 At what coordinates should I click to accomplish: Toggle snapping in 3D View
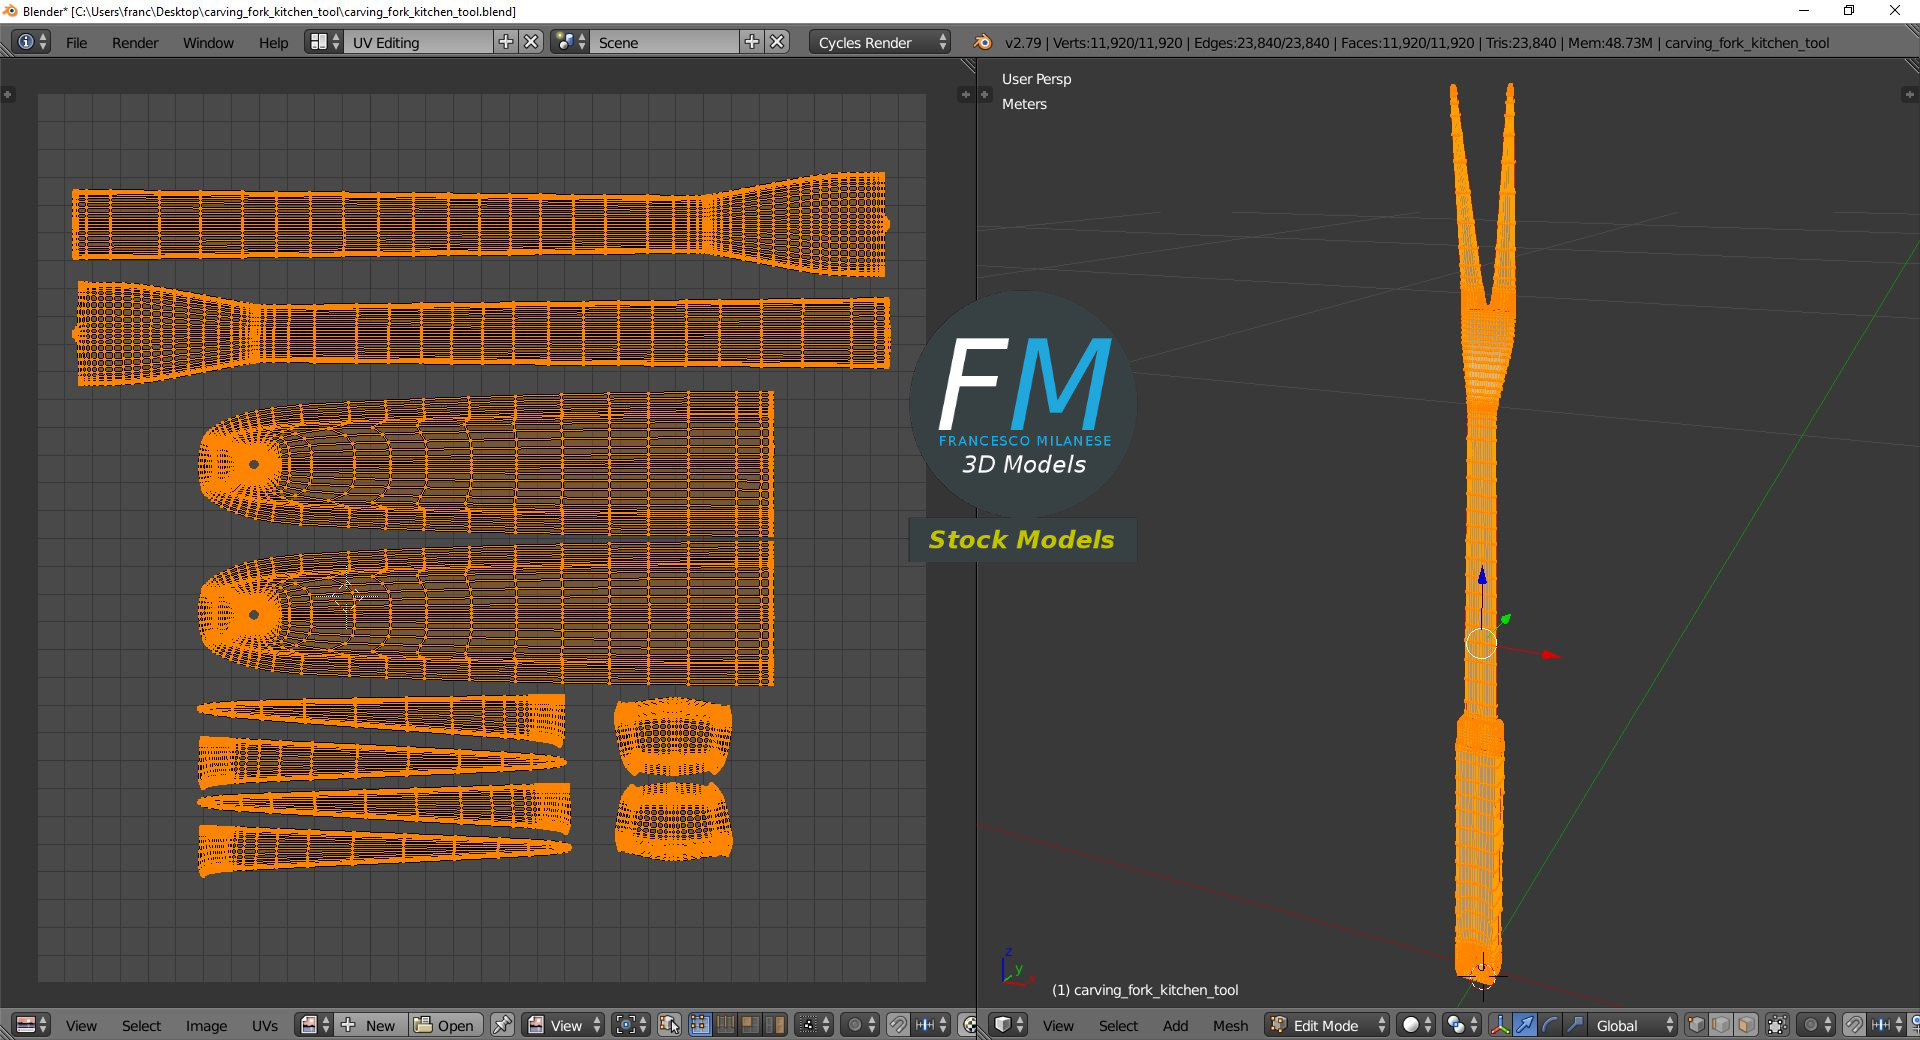point(1854,1025)
